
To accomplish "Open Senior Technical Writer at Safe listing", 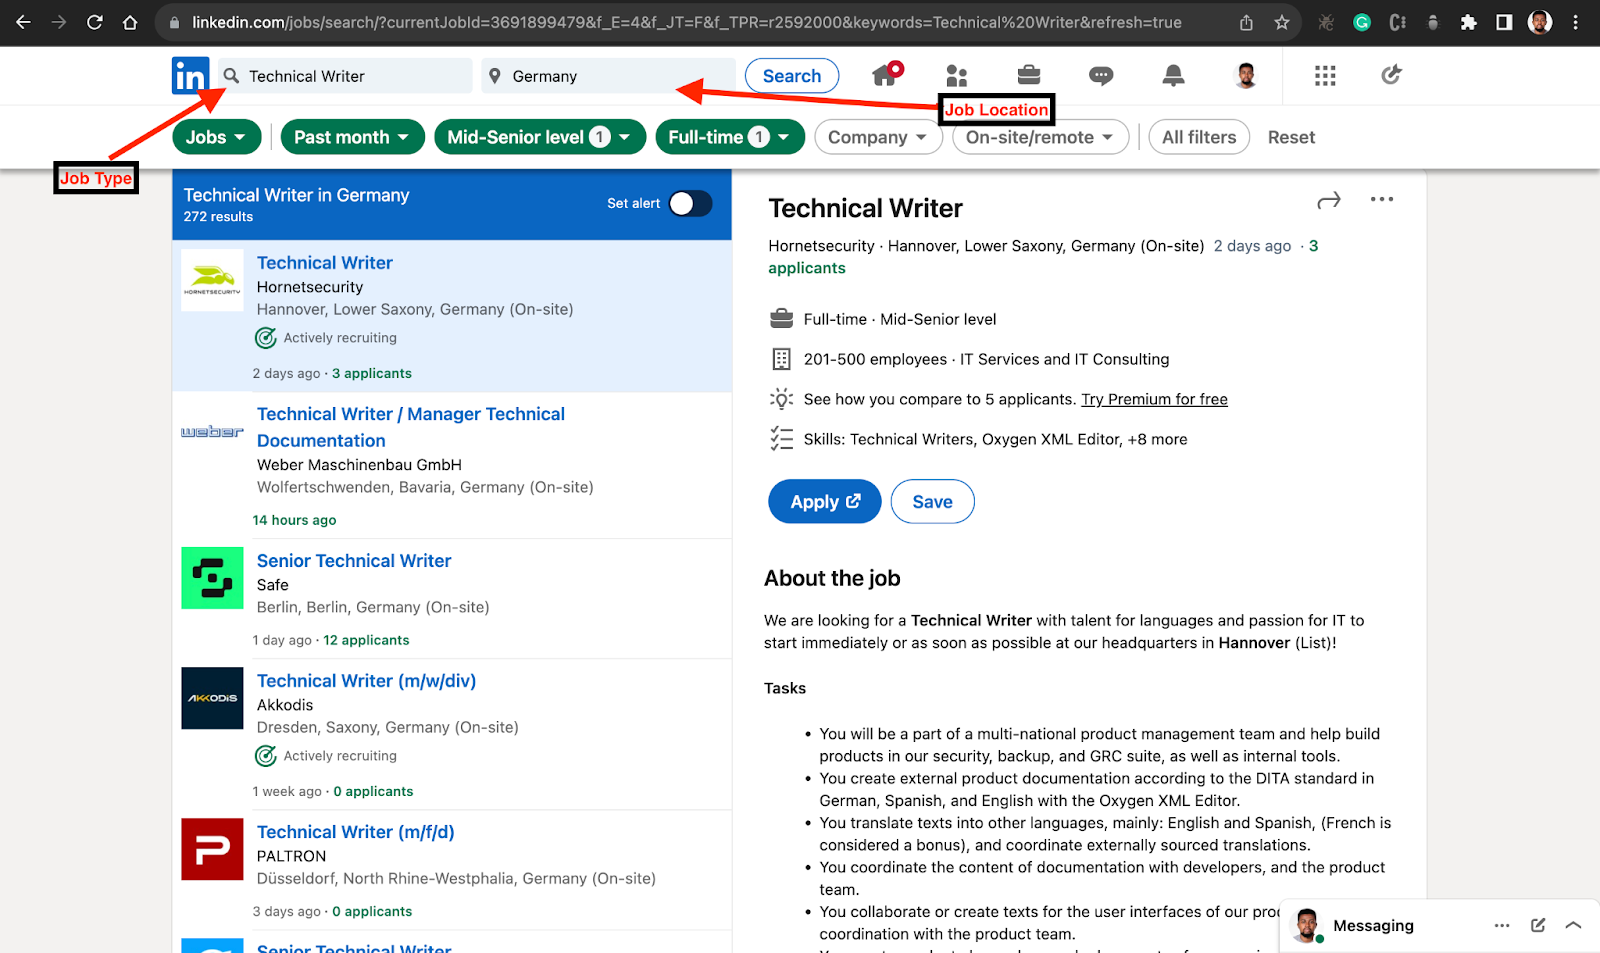I will pyautogui.click(x=354, y=561).
